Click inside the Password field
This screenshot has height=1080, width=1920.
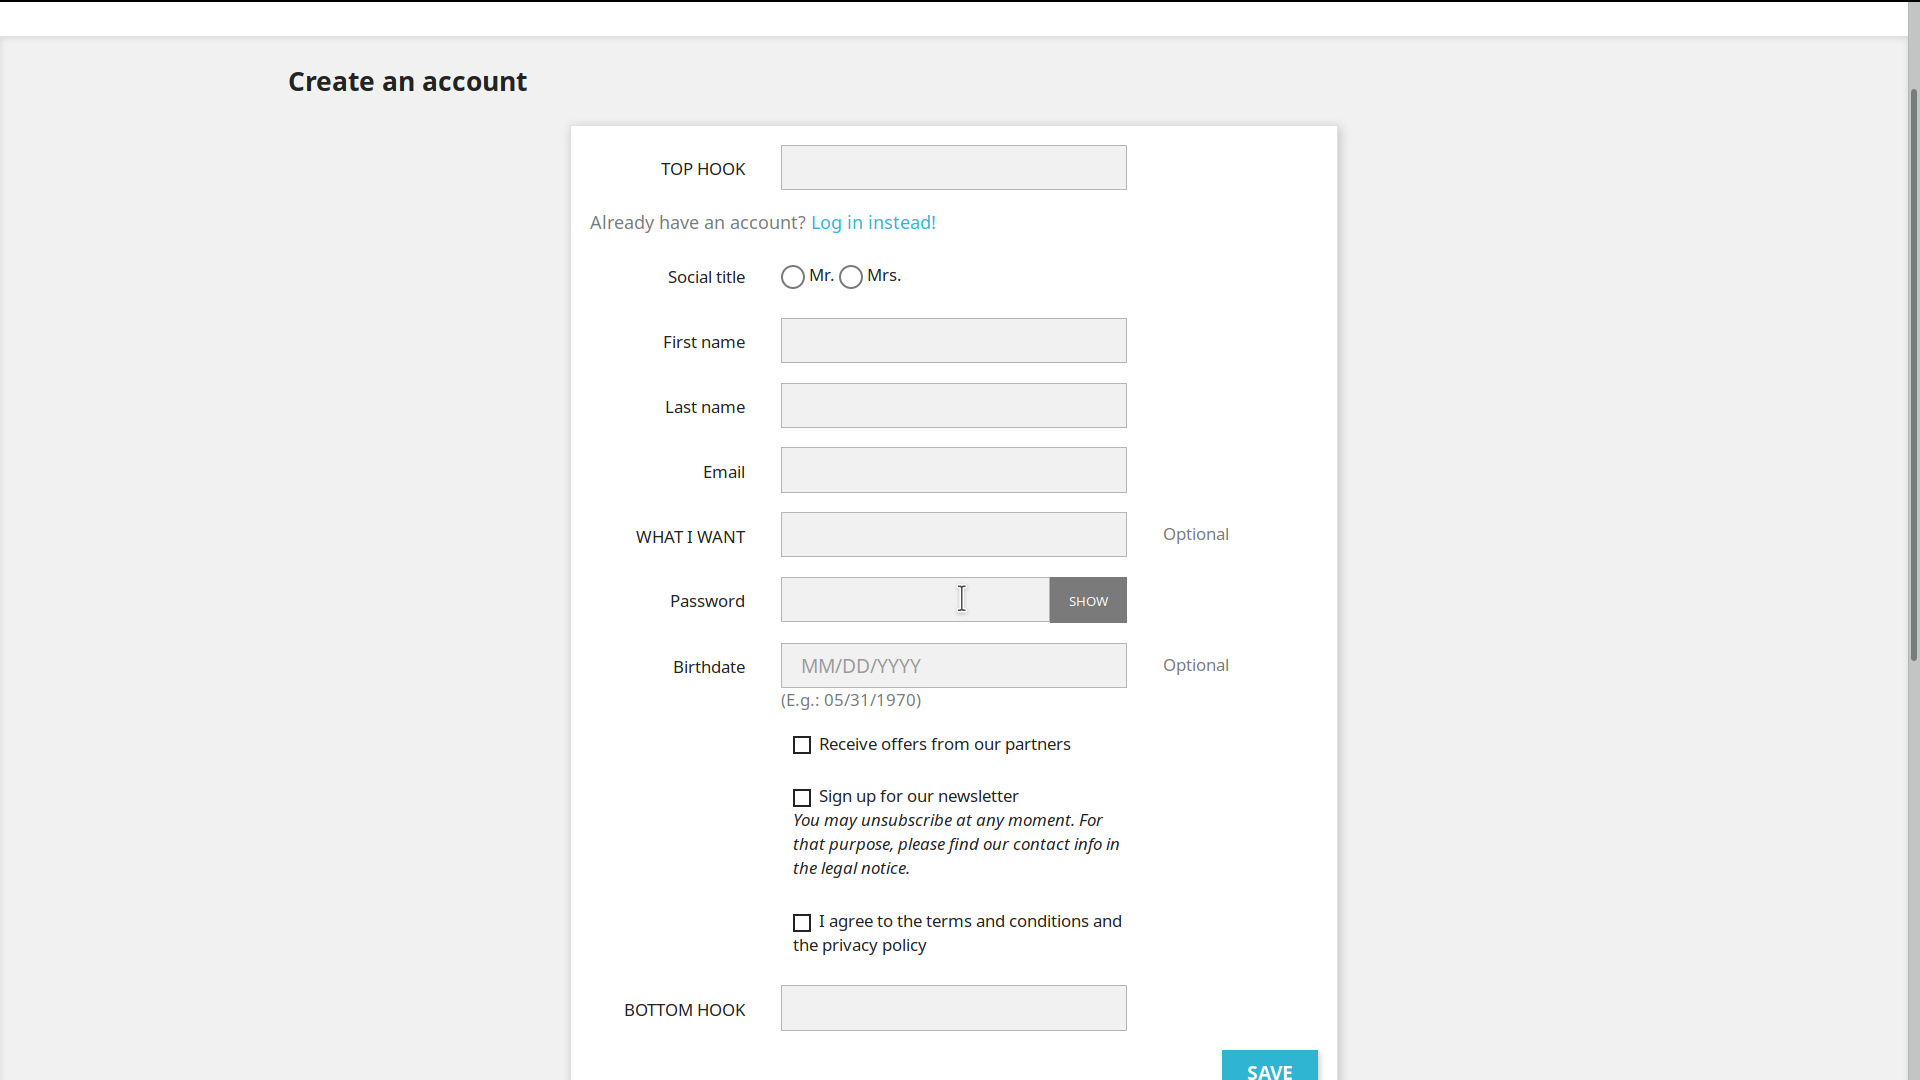tap(914, 600)
